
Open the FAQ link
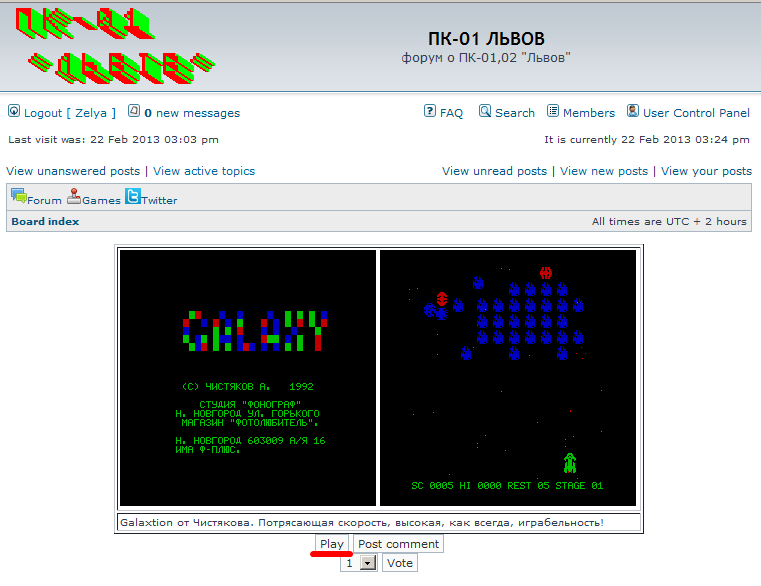[x=451, y=113]
